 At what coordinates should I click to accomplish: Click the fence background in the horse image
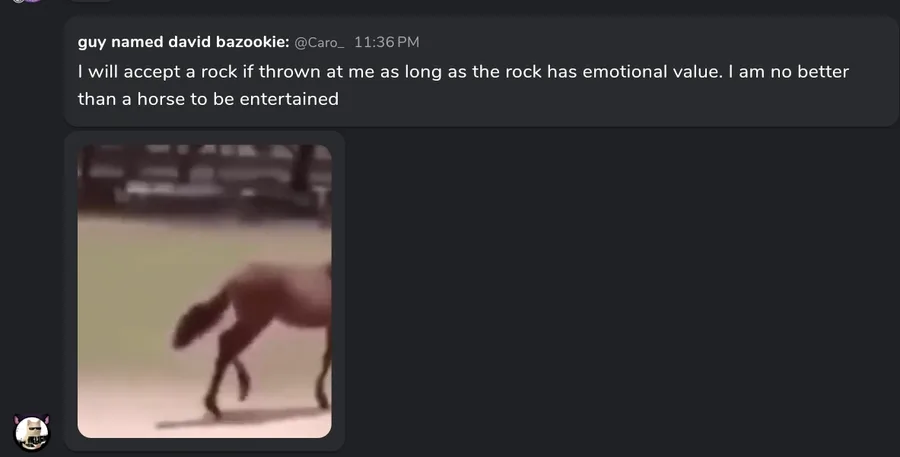point(204,179)
